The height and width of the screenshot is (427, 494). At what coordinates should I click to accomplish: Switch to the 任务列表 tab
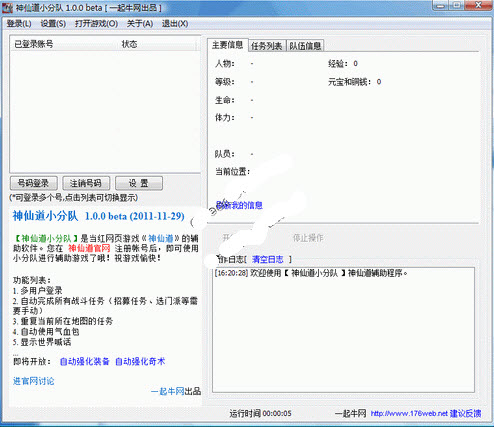267,46
